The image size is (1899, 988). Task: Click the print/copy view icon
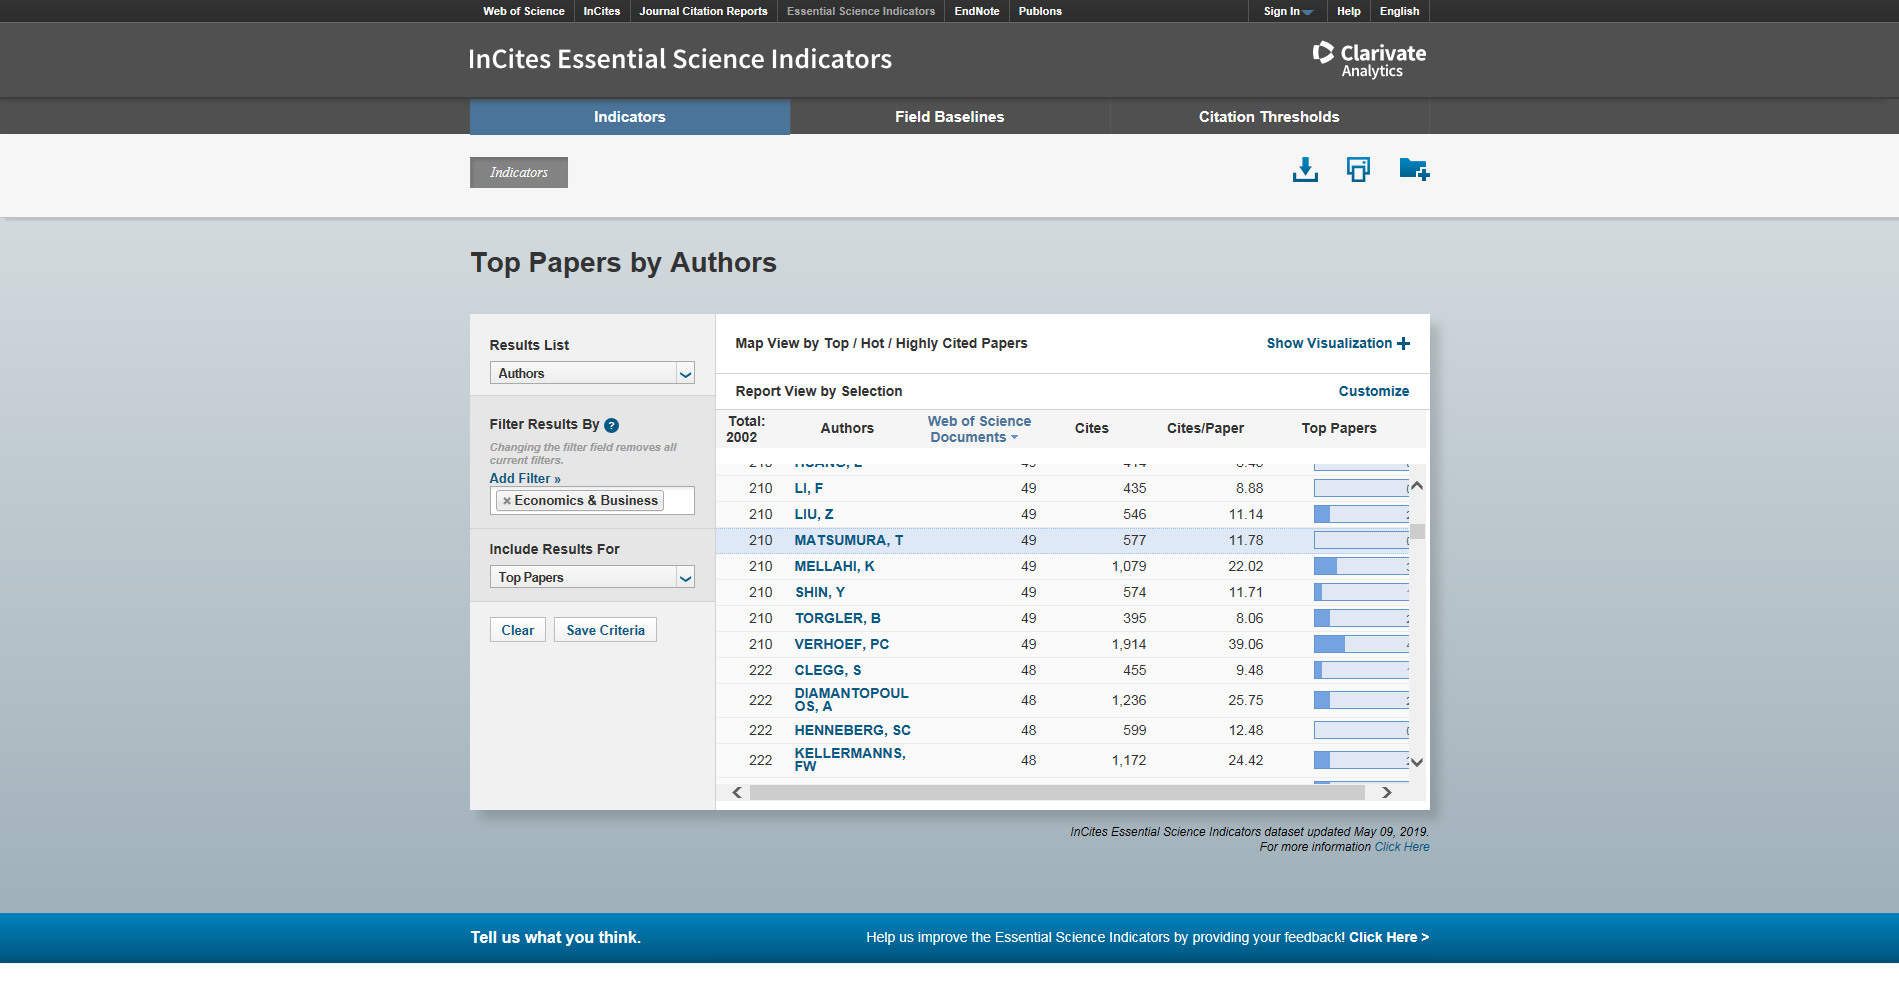[x=1358, y=169]
